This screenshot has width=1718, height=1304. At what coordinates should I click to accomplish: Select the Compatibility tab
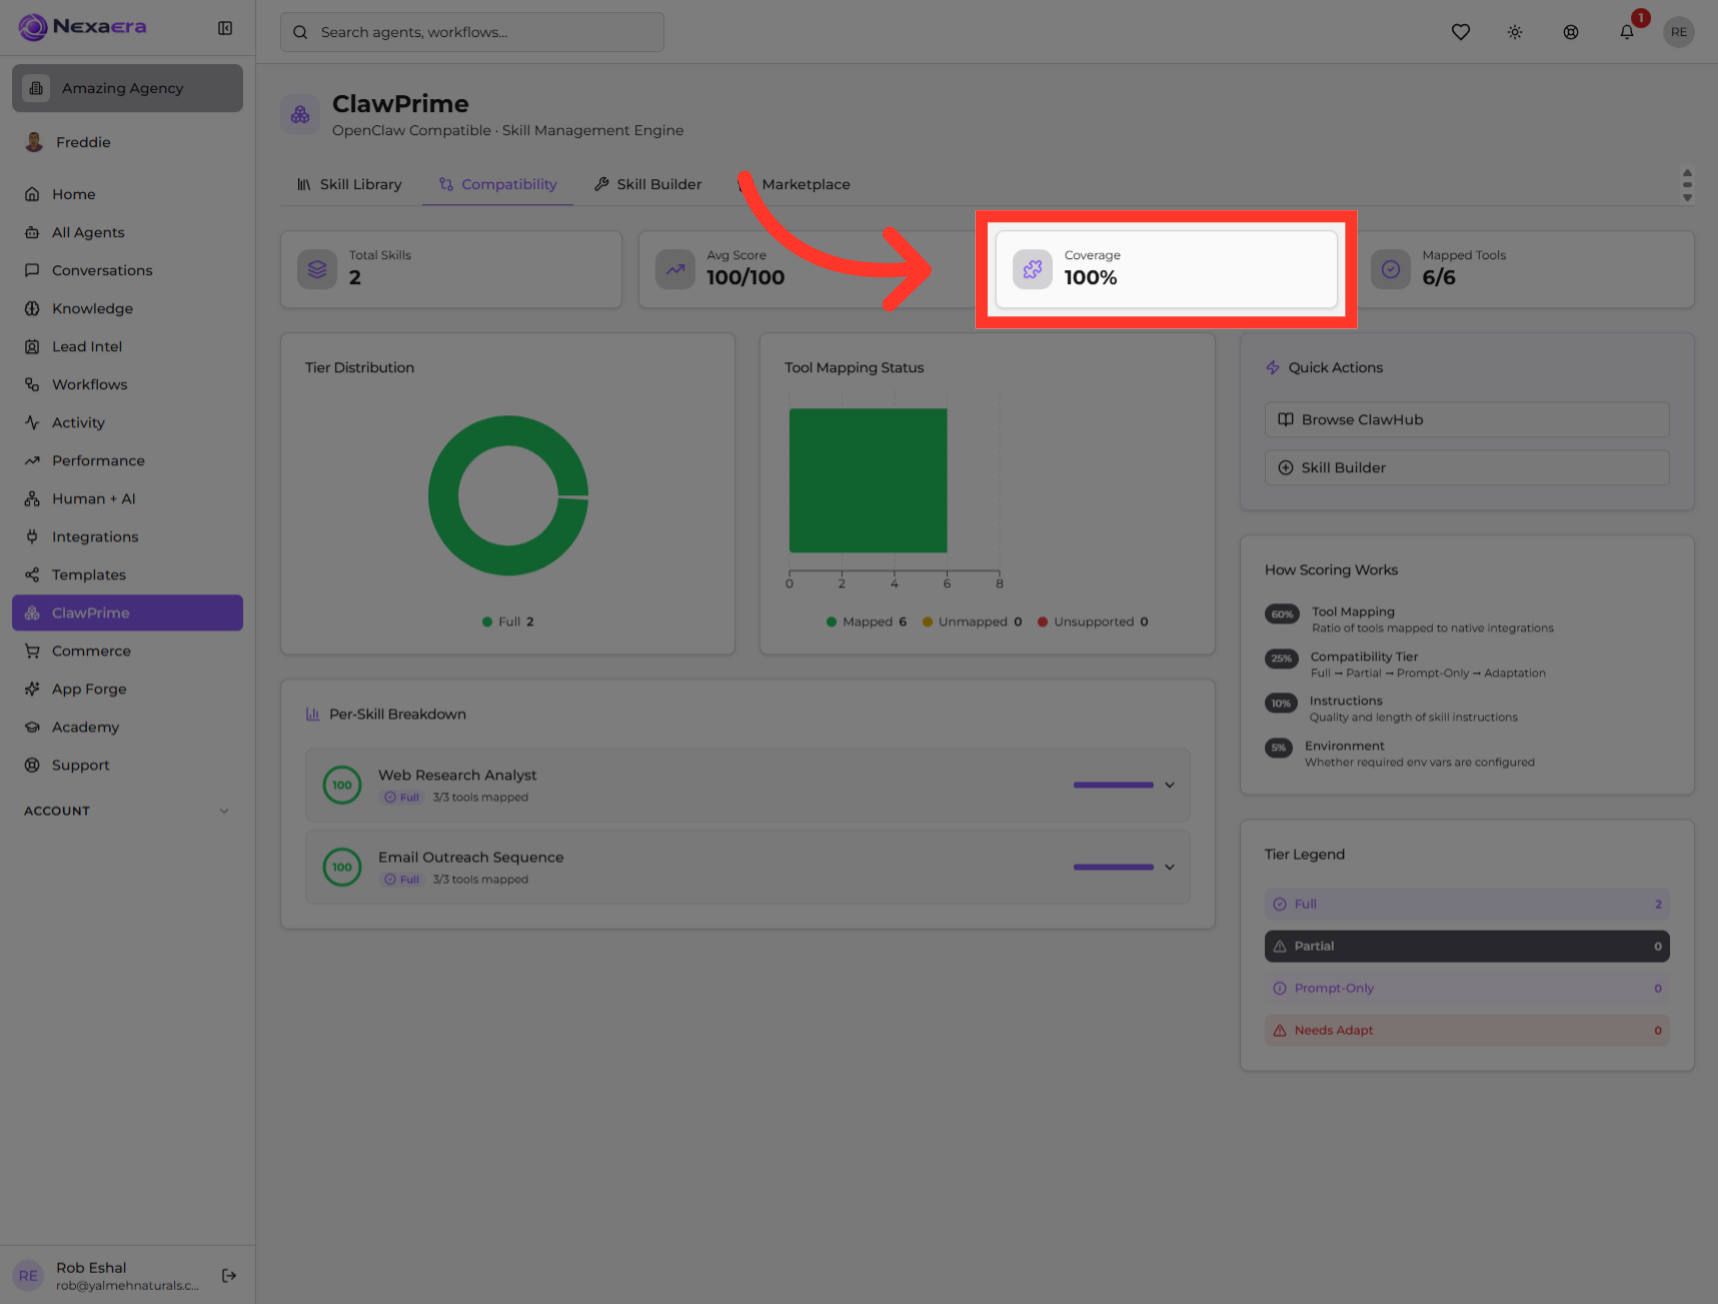pos(498,184)
